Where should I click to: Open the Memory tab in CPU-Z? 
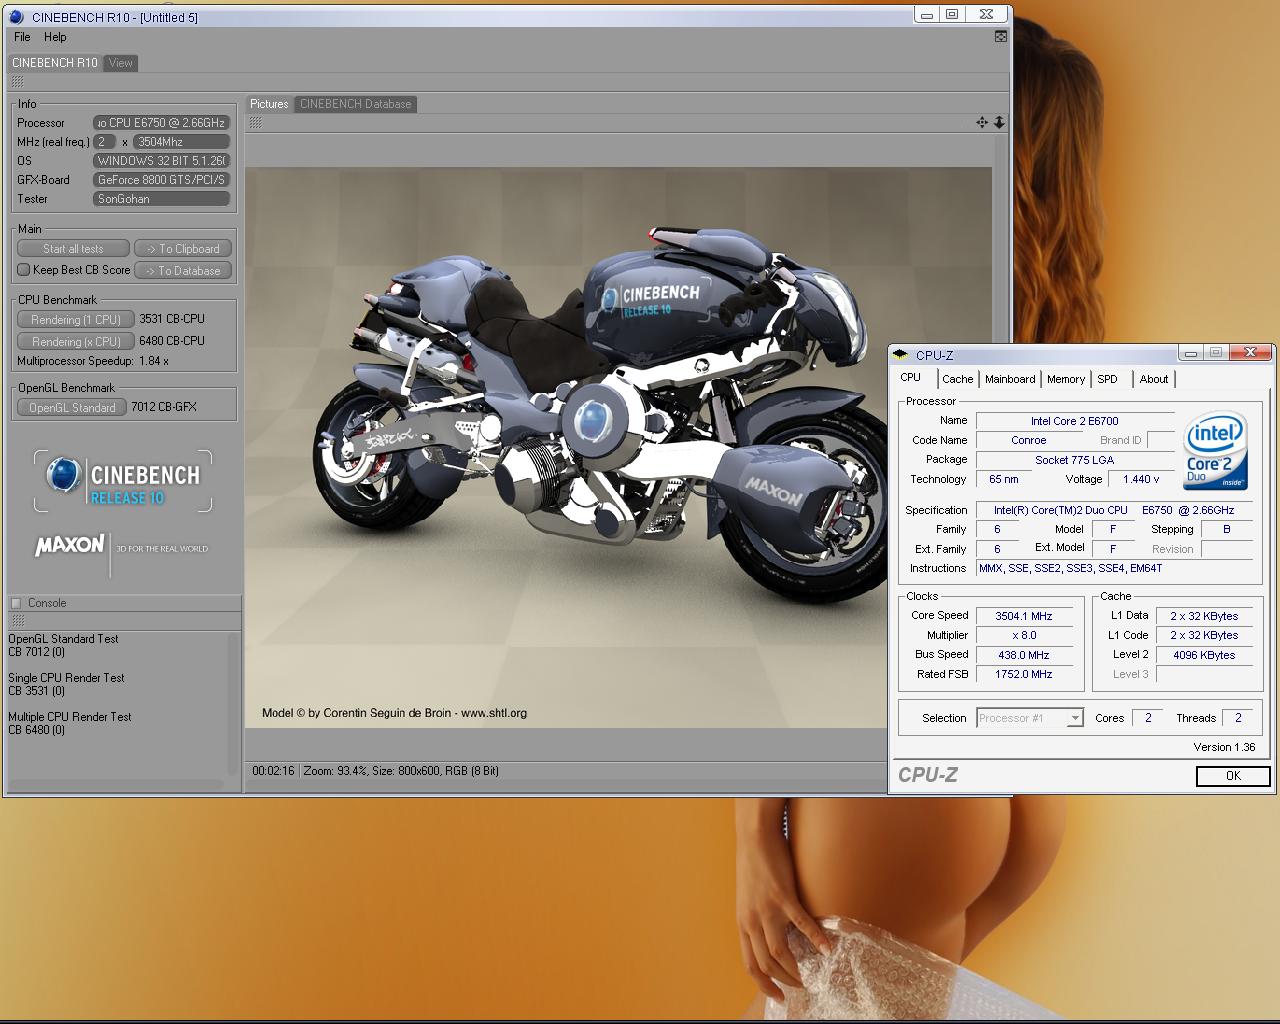point(1066,379)
